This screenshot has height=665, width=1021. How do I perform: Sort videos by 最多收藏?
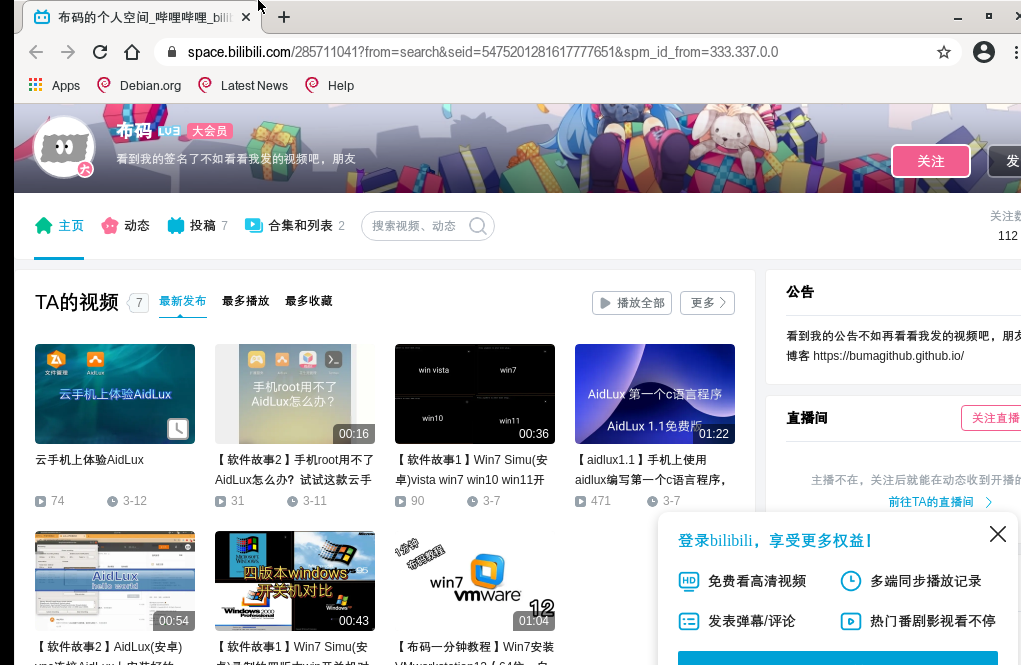pyautogui.click(x=309, y=301)
